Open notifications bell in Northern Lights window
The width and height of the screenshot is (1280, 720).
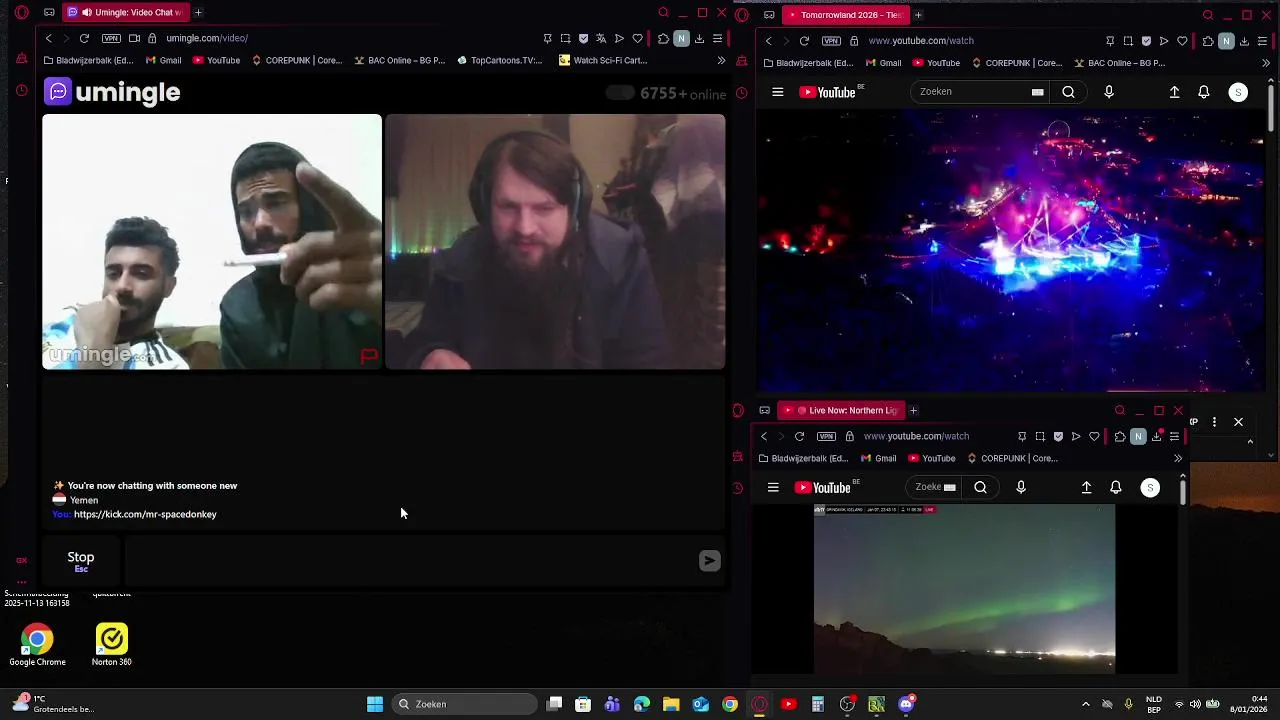1116,487
